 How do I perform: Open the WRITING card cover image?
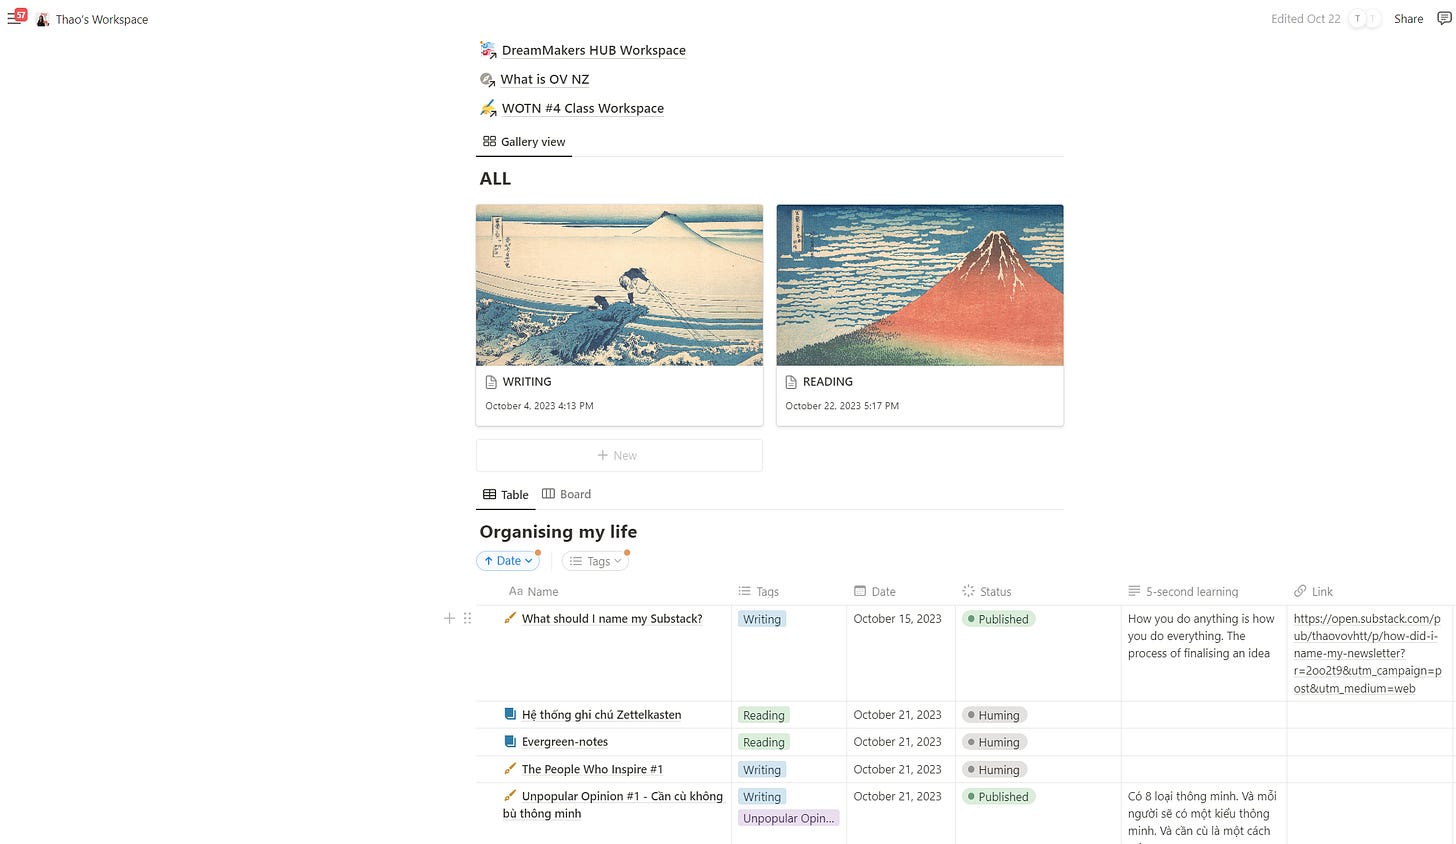click(619, 285)
